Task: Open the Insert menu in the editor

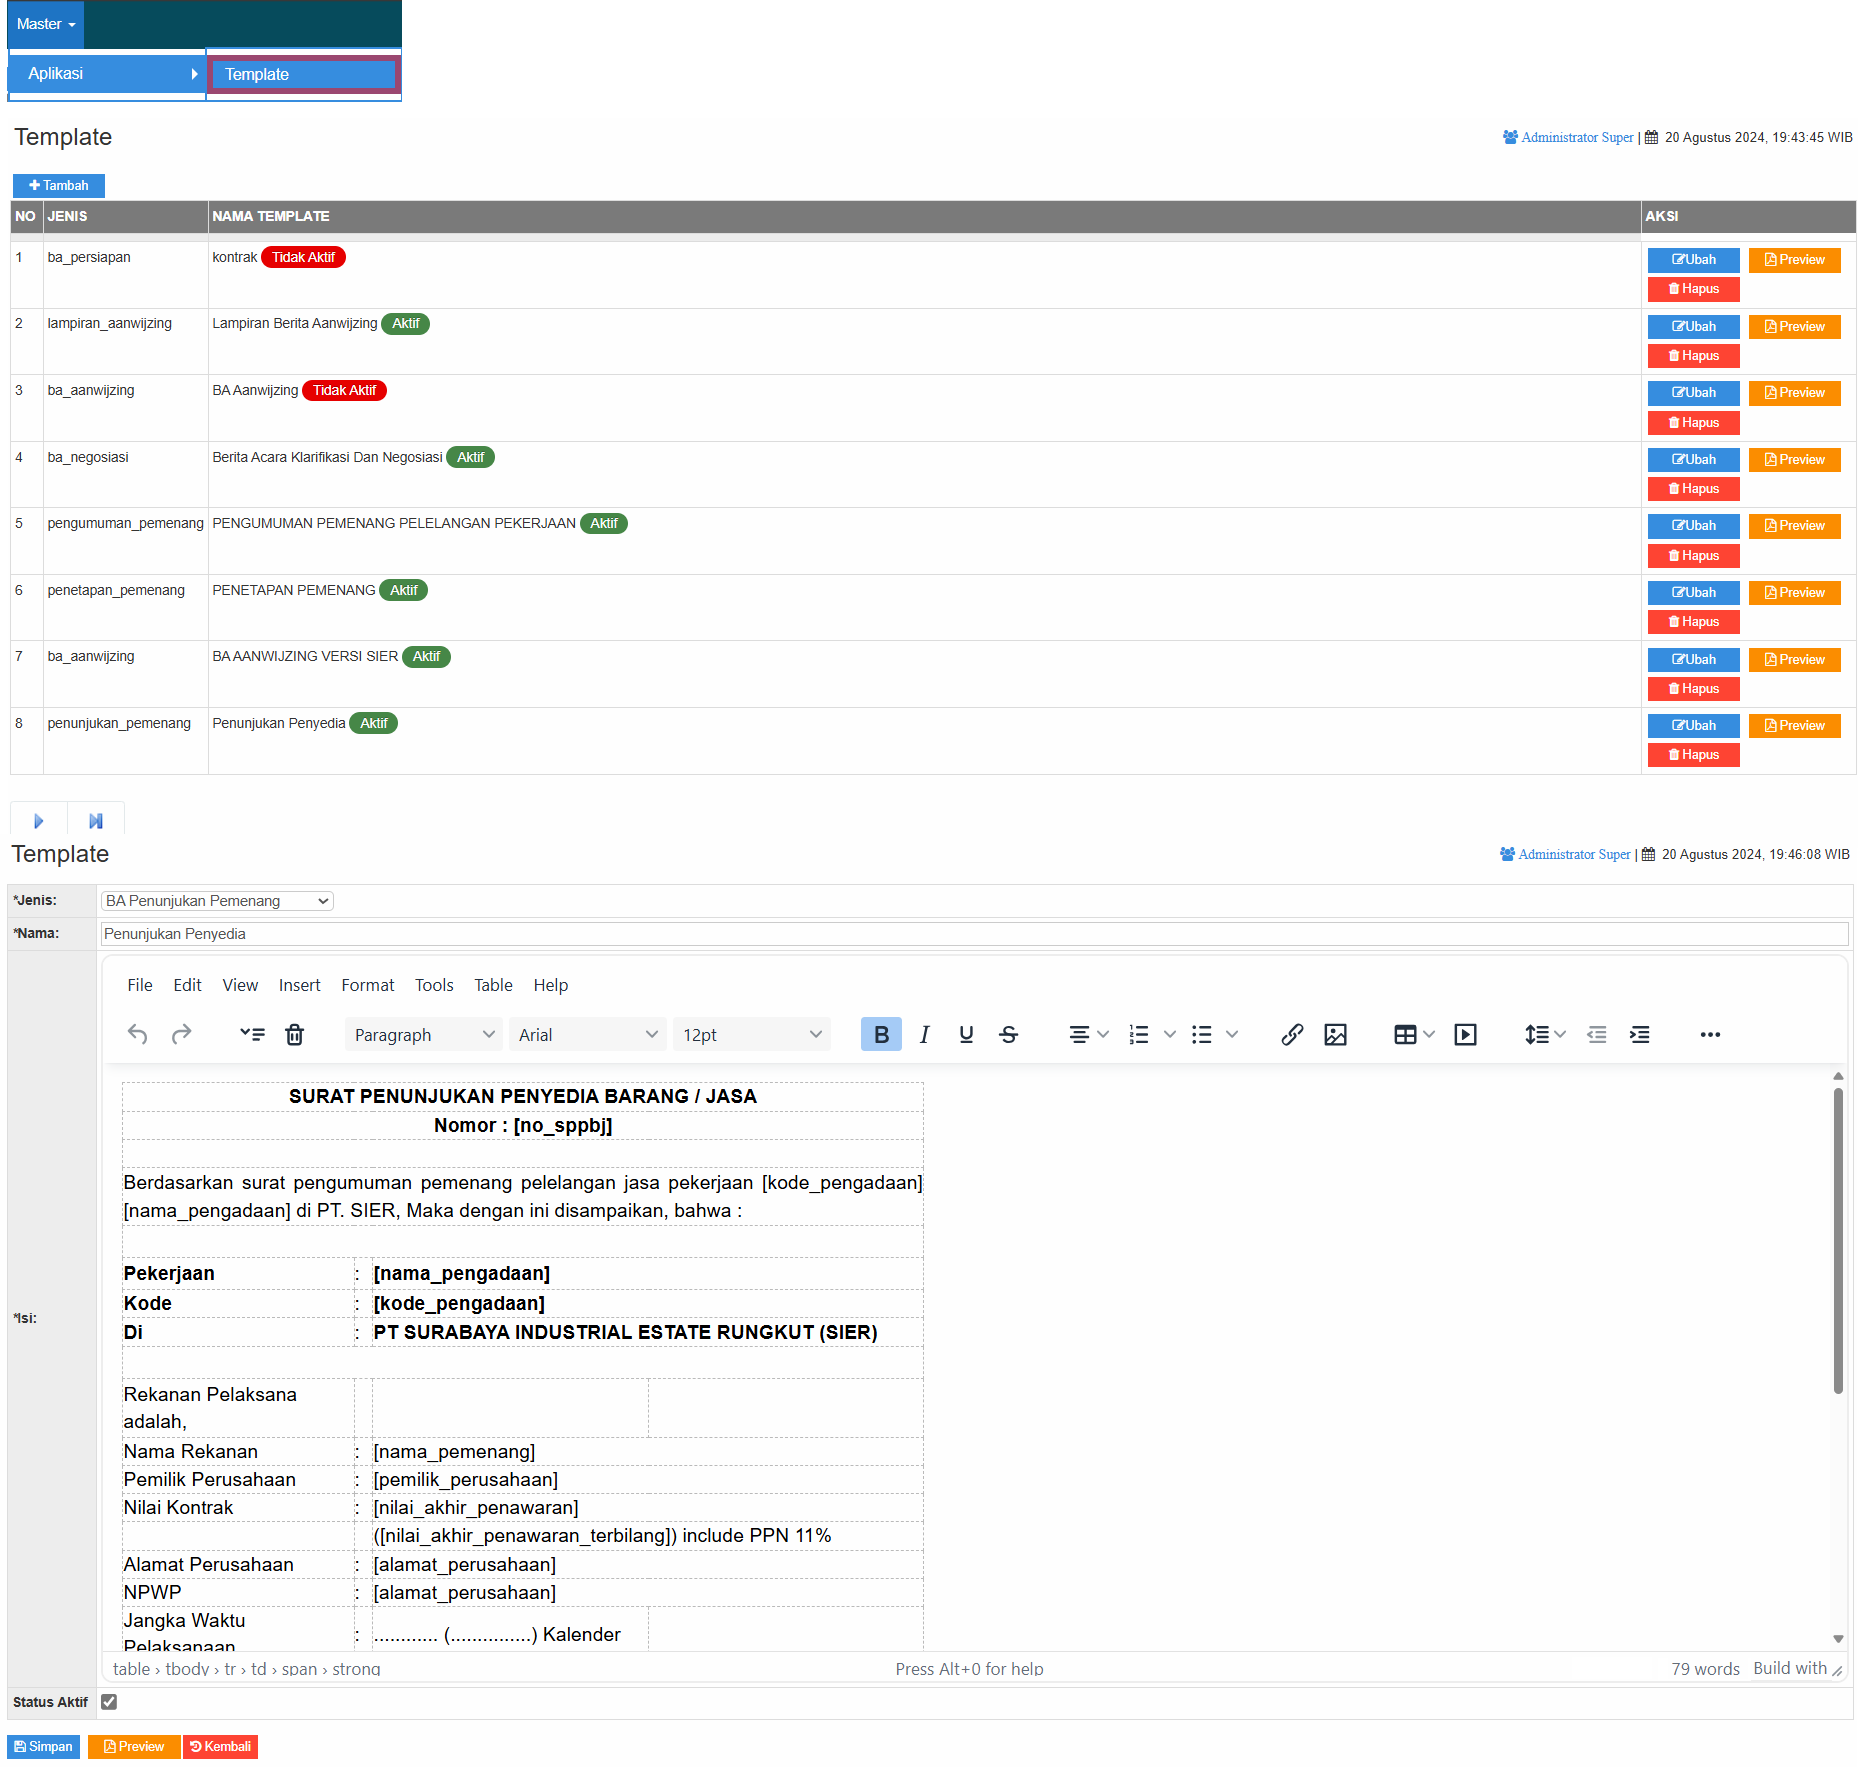Action: pos(299,985)
